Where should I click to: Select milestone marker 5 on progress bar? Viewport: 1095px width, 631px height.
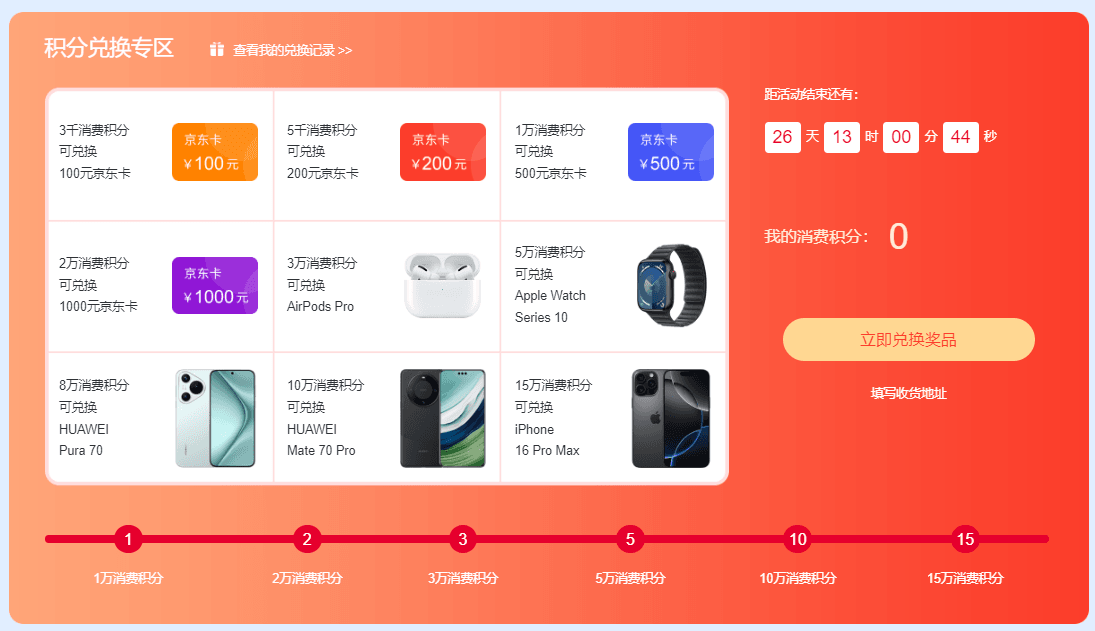point(630,539)
